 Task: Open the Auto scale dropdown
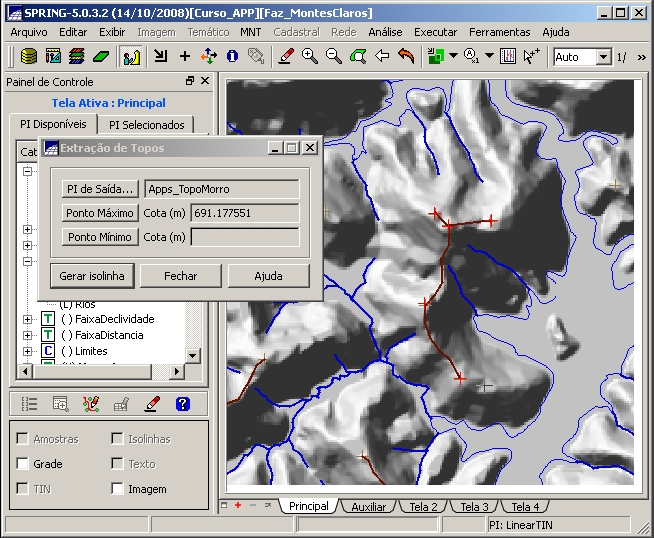coord(603,57)
